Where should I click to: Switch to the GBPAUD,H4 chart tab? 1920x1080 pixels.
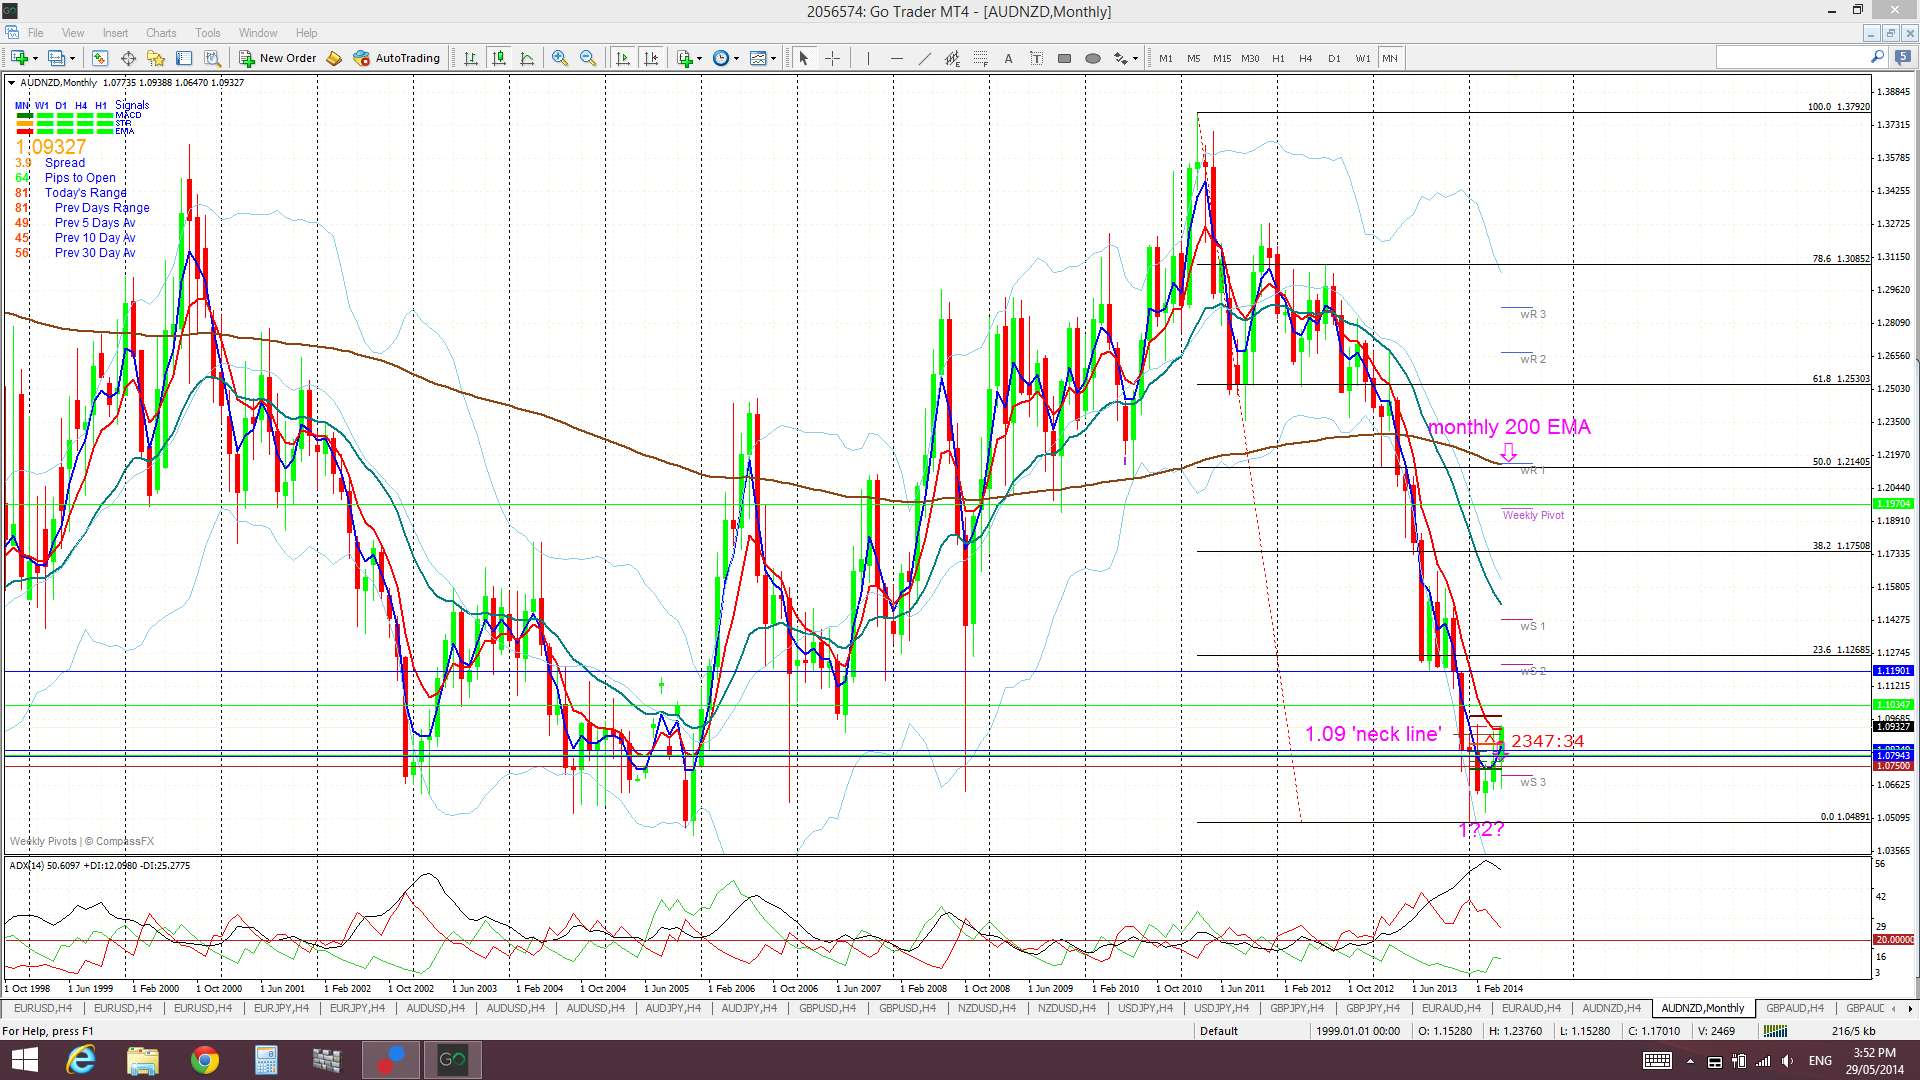[1794, 1008]
